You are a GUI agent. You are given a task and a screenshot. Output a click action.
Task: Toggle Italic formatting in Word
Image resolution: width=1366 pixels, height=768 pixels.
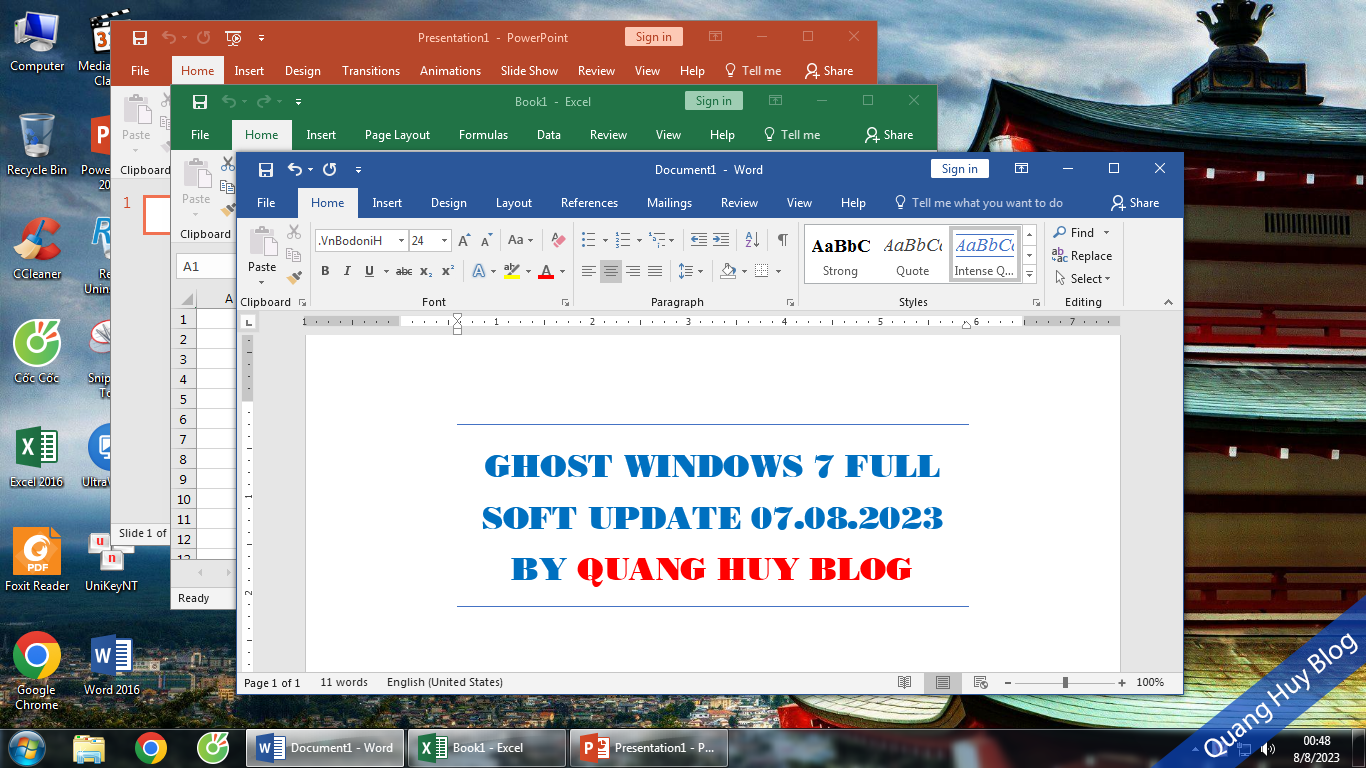point(347,271)
